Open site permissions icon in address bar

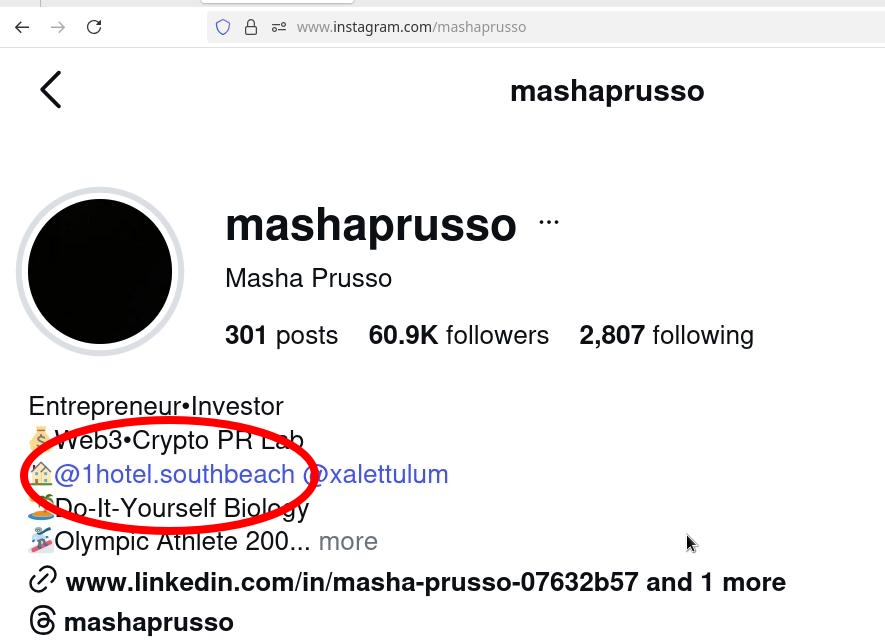click(x=279, y=27)
